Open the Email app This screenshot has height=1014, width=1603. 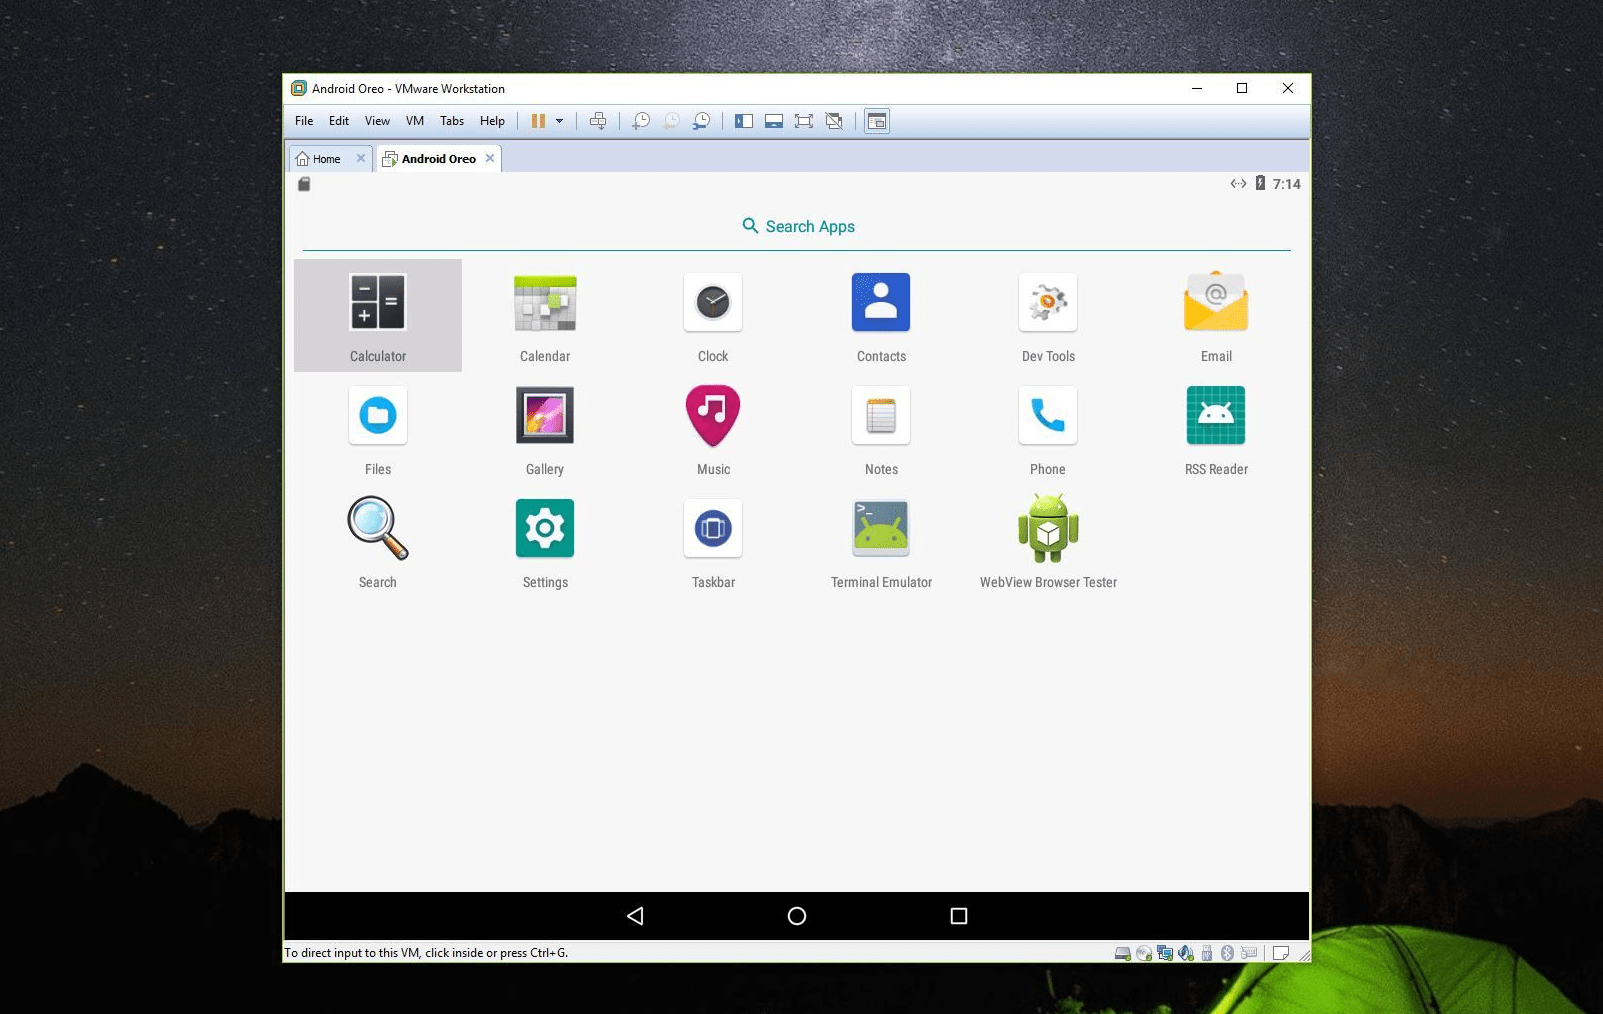click(x=1216, y=315)
